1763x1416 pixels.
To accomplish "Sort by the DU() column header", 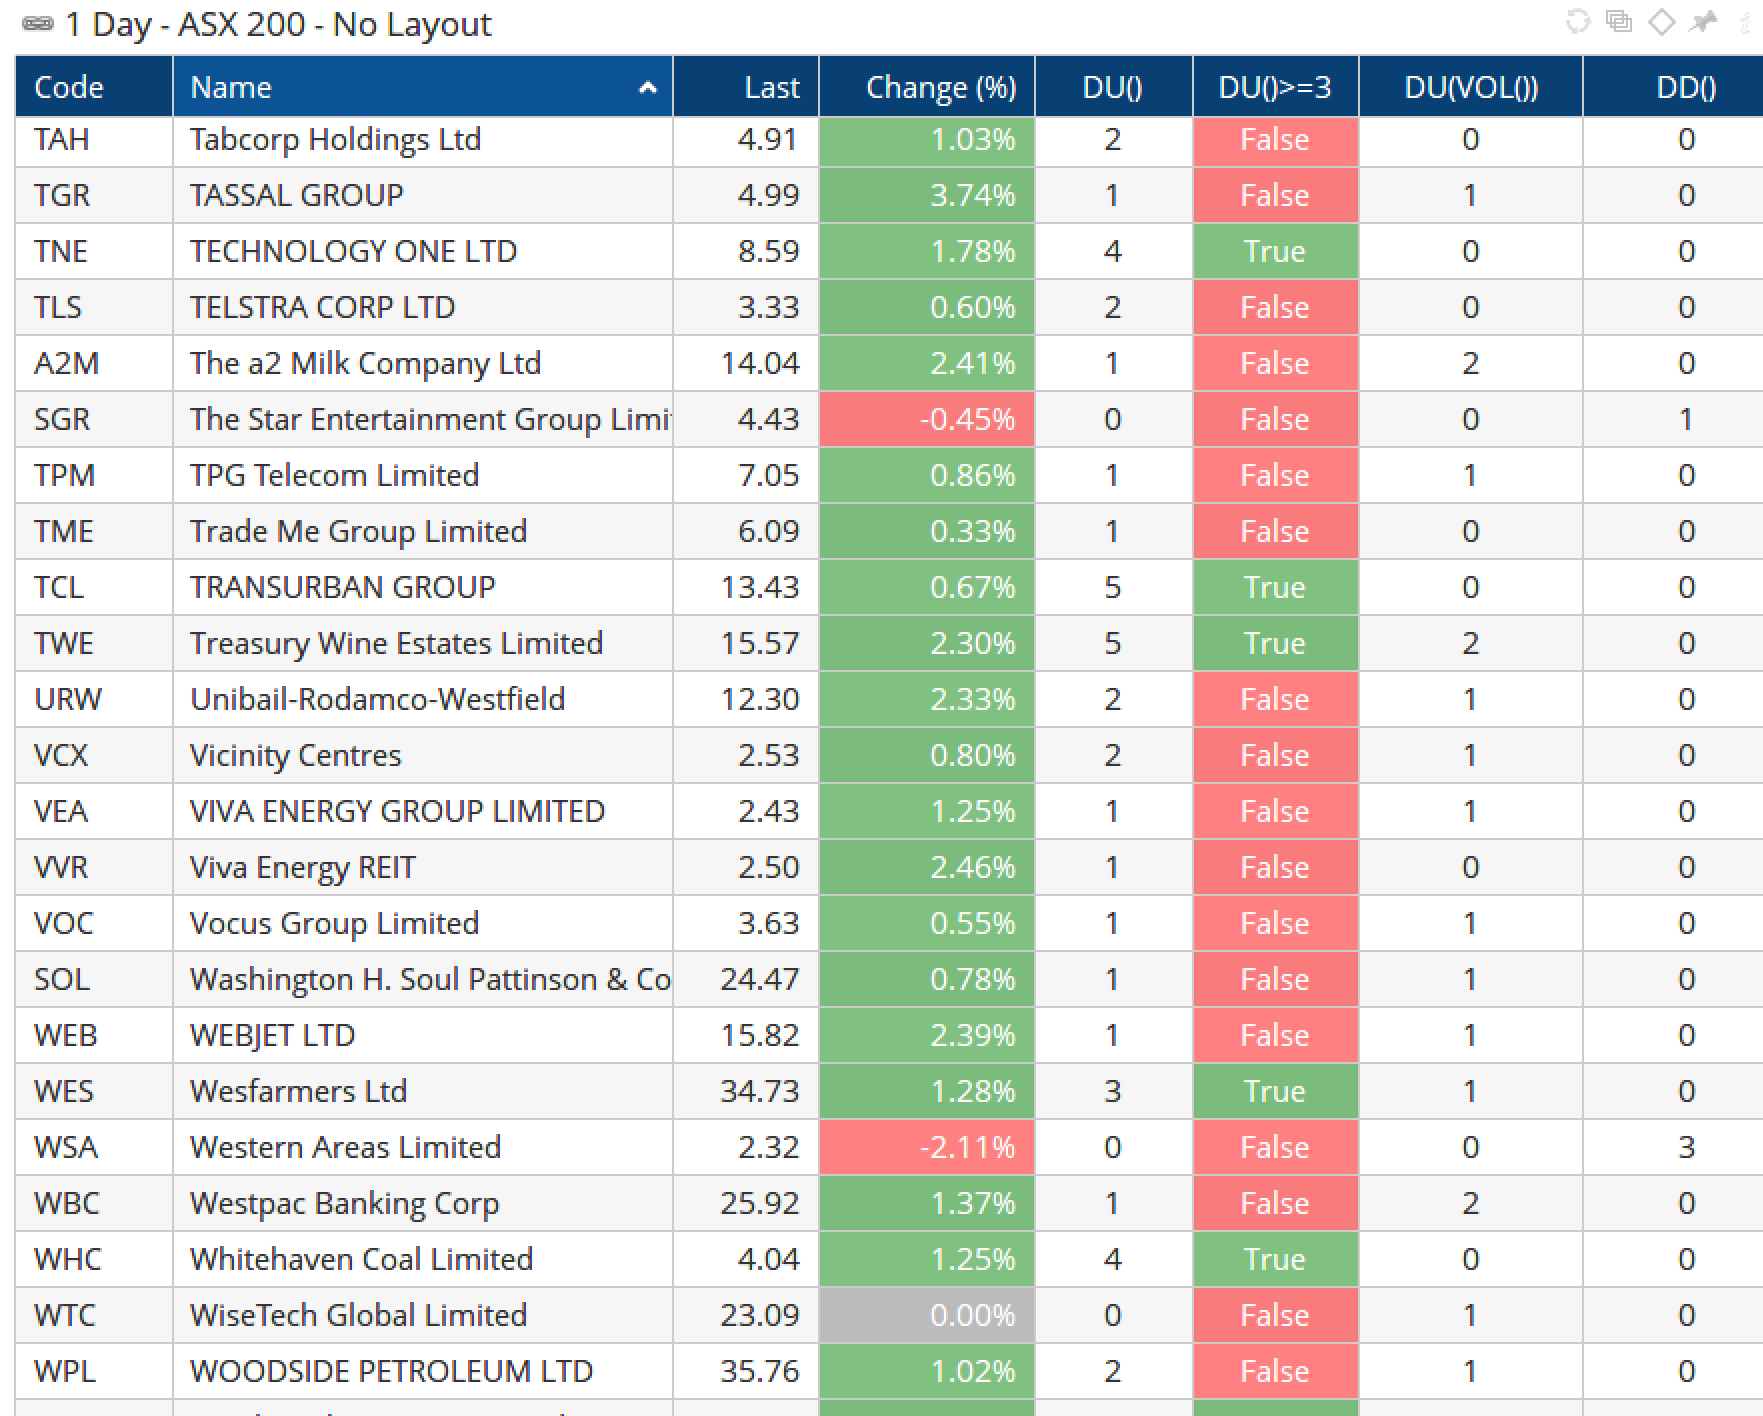I will click(x=1113, y=87).
